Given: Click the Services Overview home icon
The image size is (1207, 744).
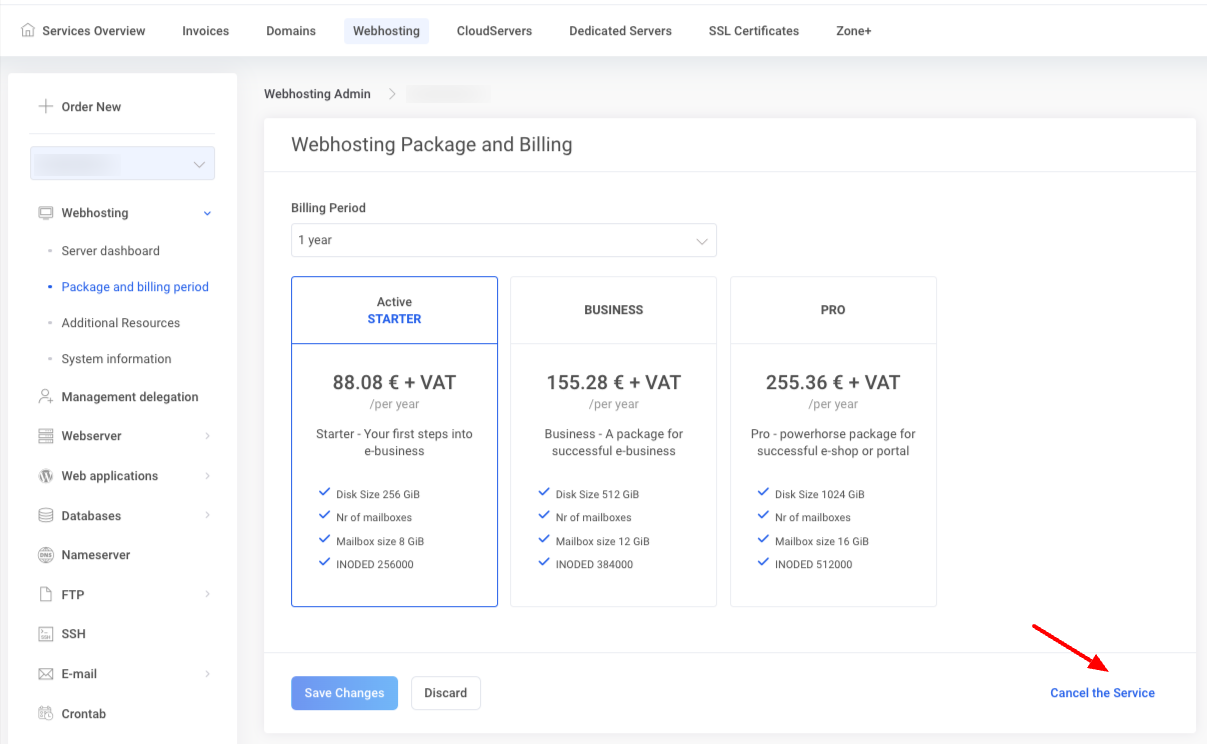Looking at the screenshot, I should pos(28,31).
